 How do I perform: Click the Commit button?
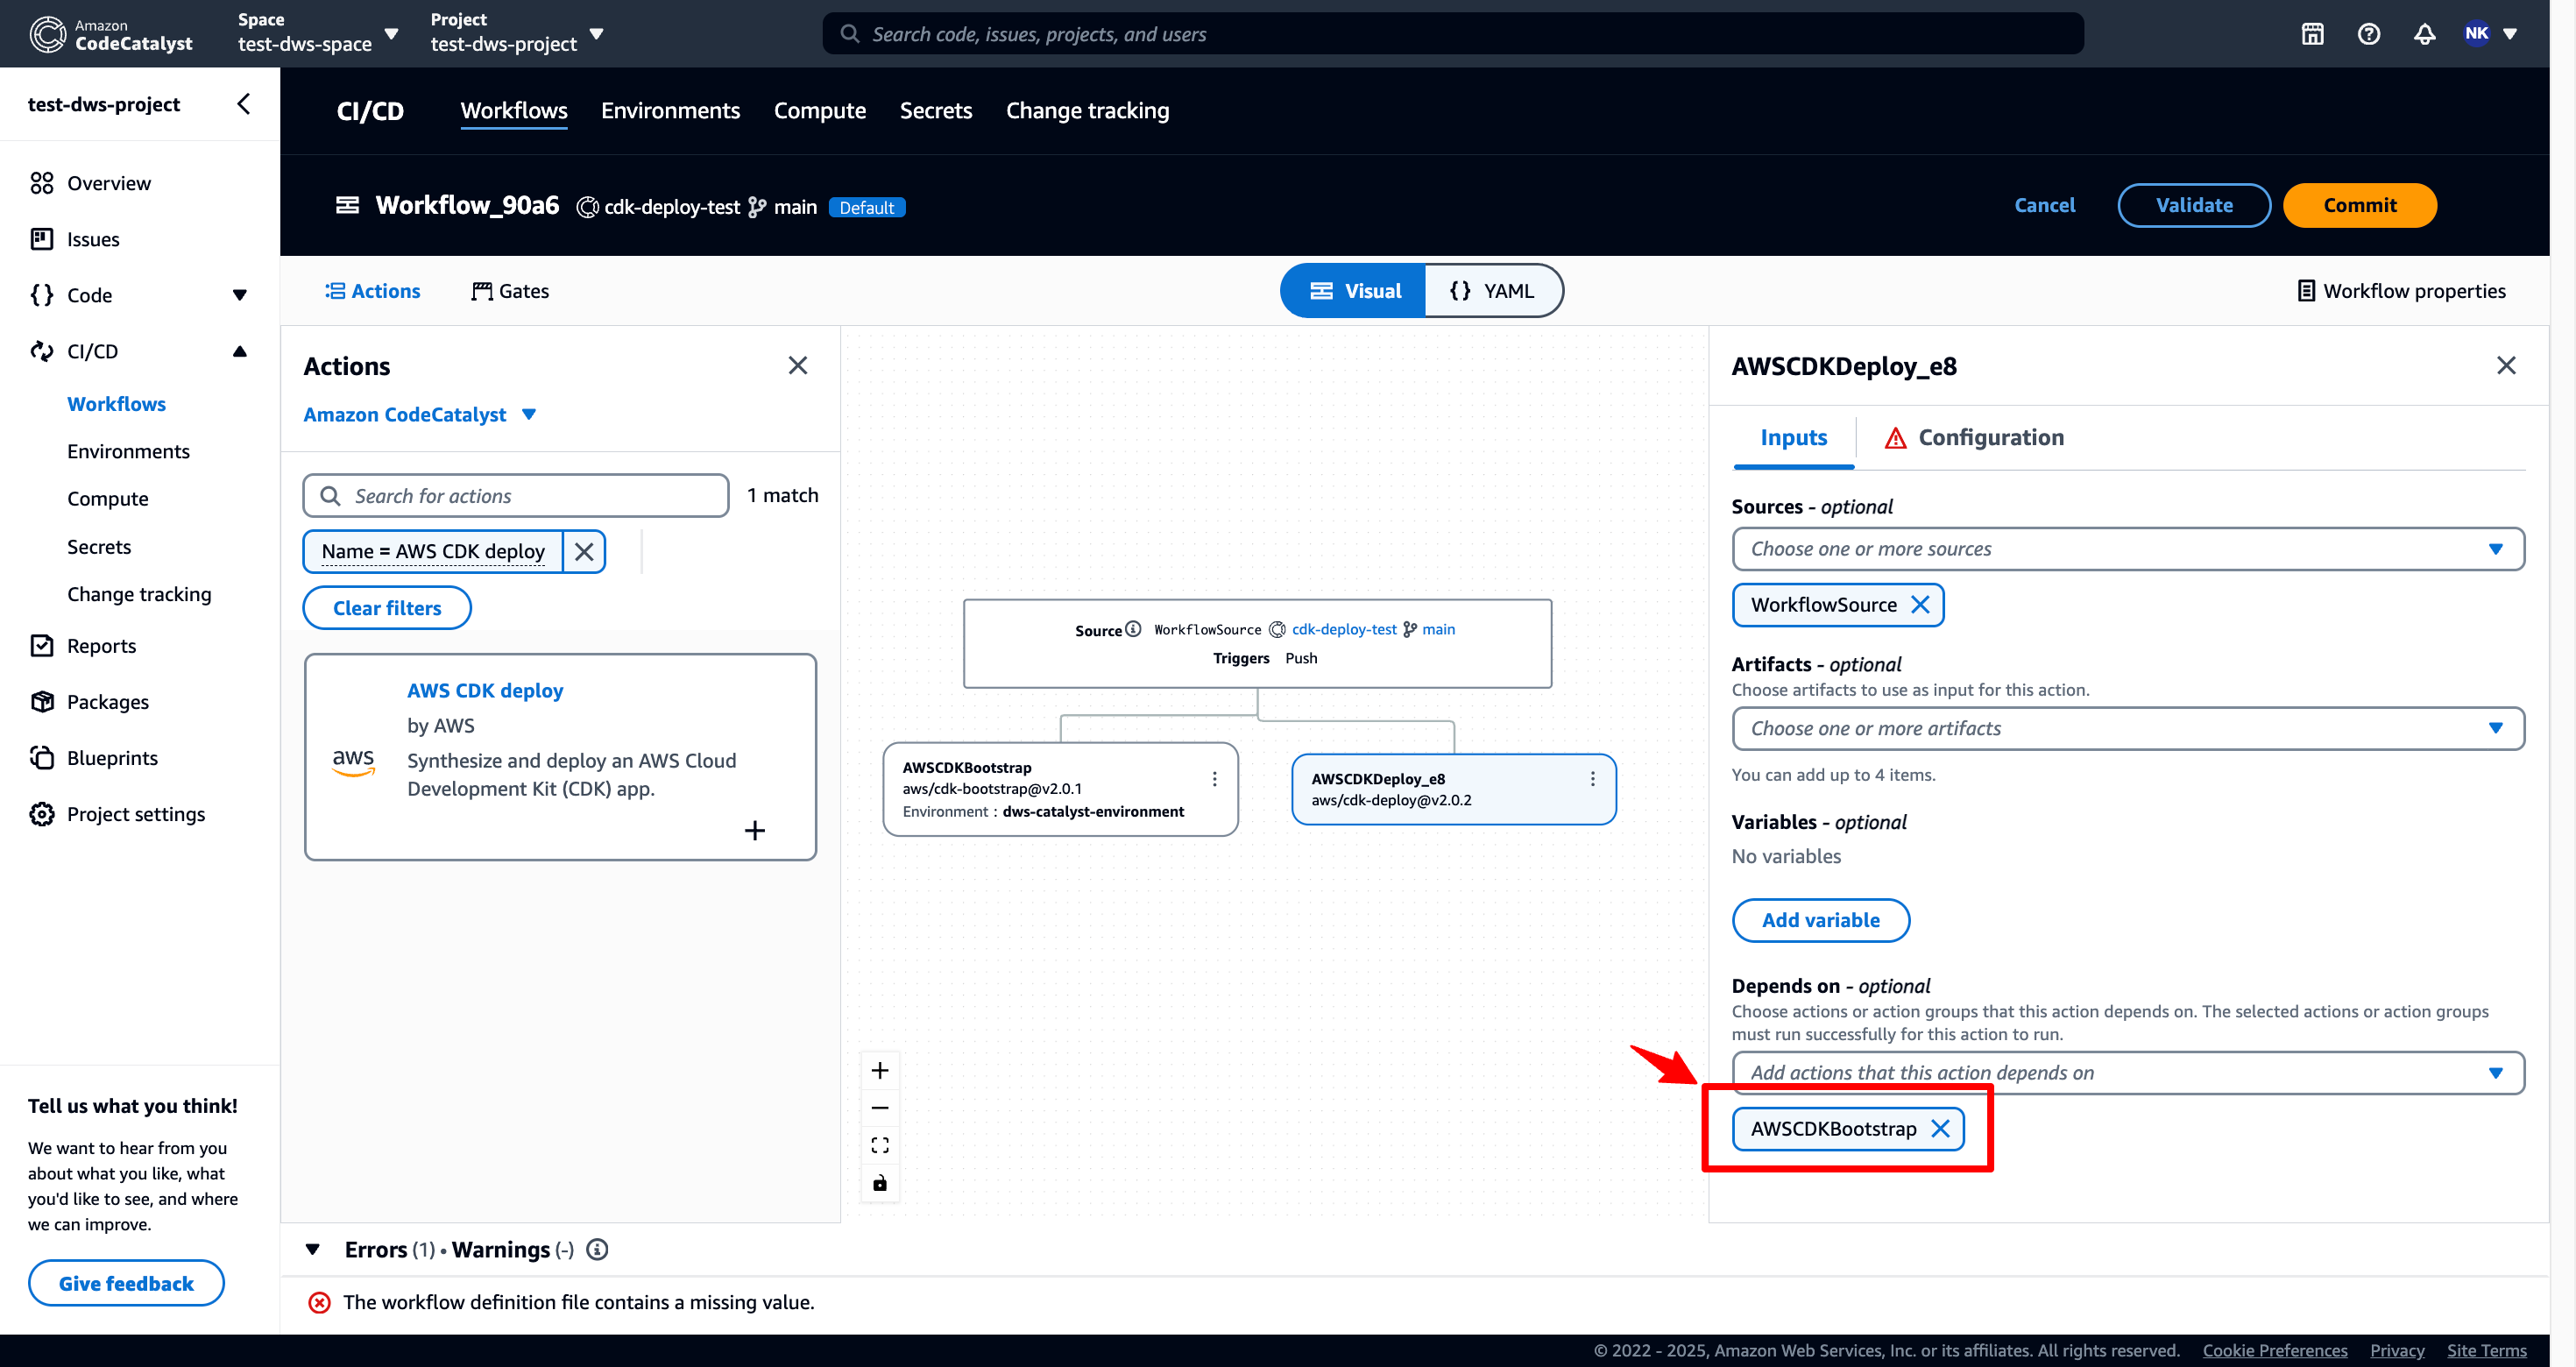2359,205
